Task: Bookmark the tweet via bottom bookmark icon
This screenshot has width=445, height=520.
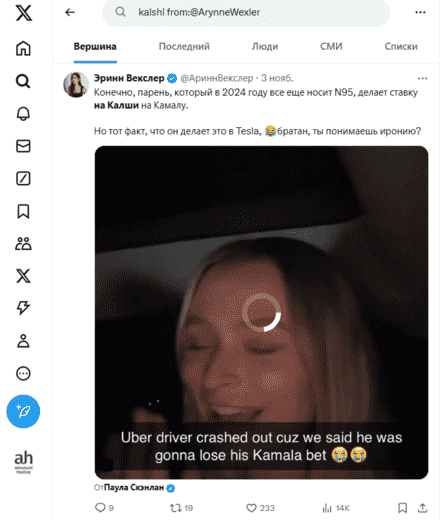Action: tap(402, 508)
